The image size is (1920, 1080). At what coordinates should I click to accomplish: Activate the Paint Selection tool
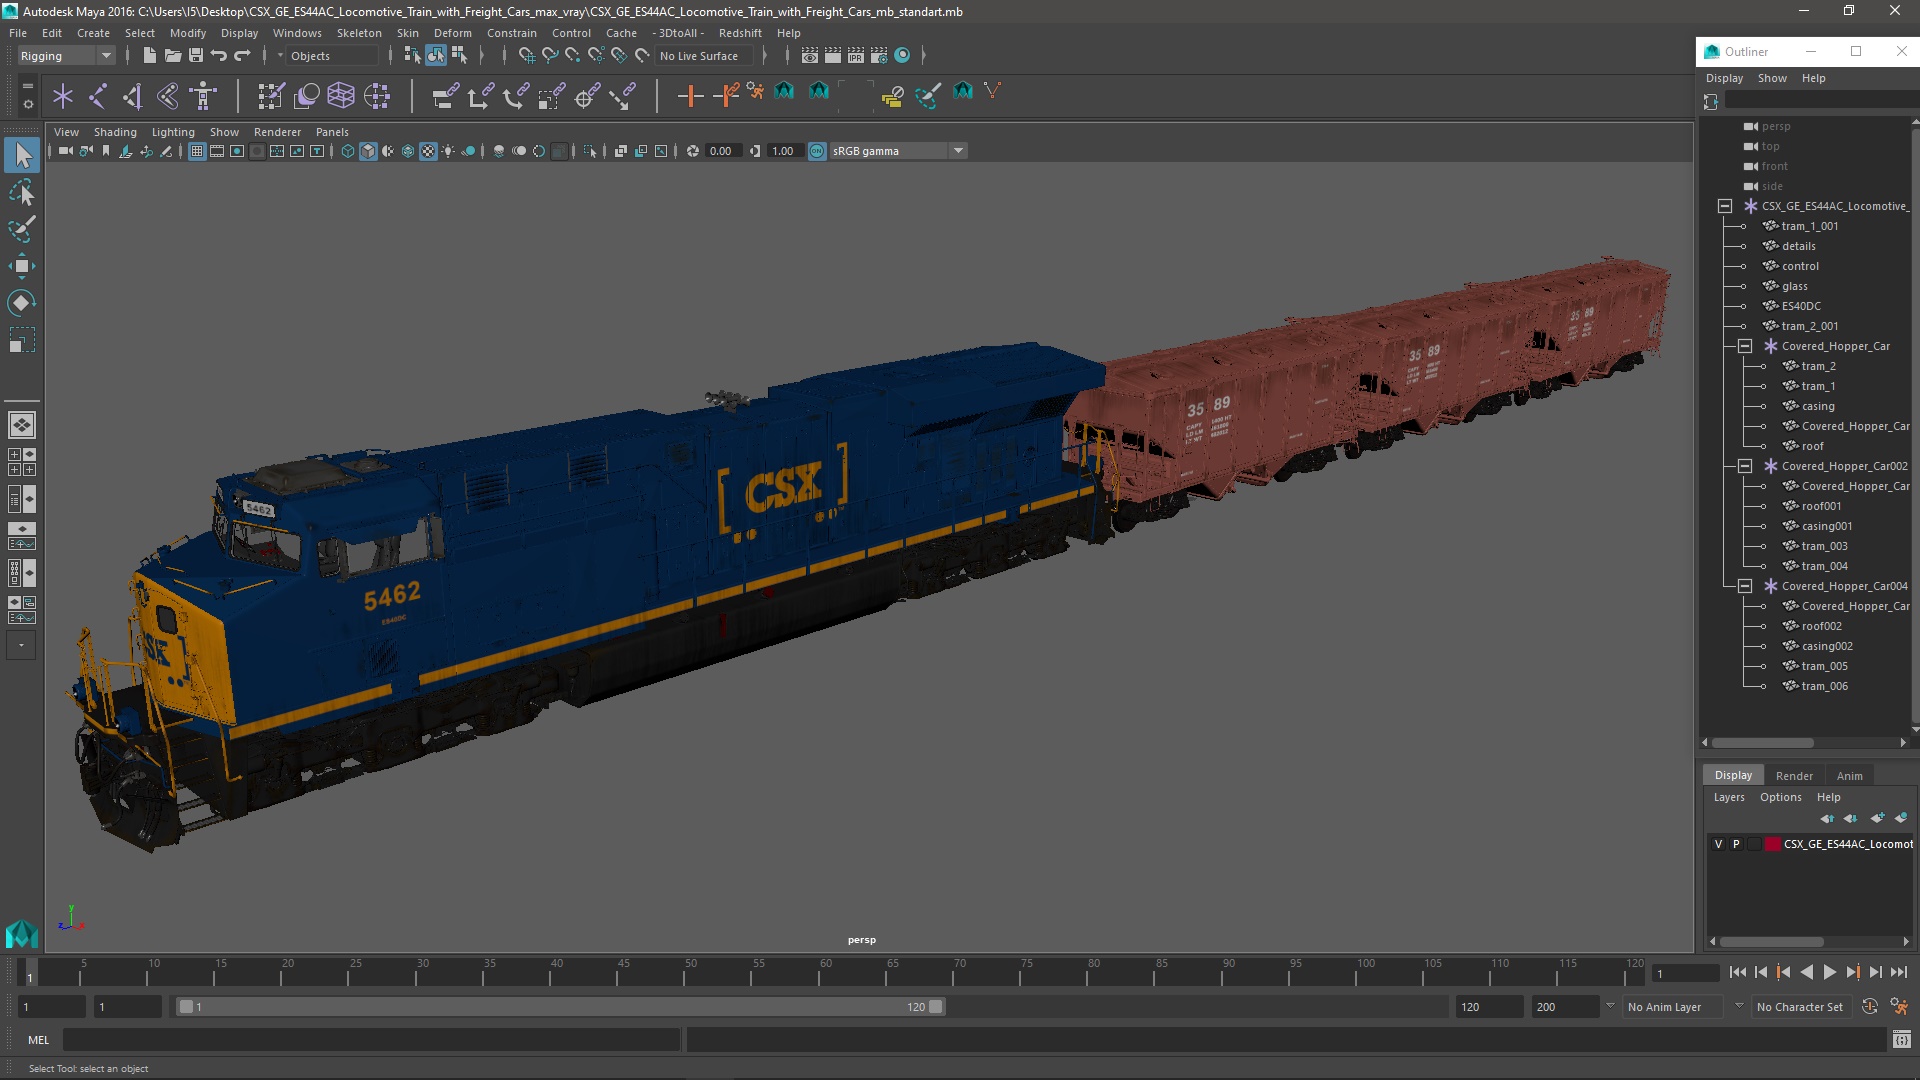[x=22, y=229]
